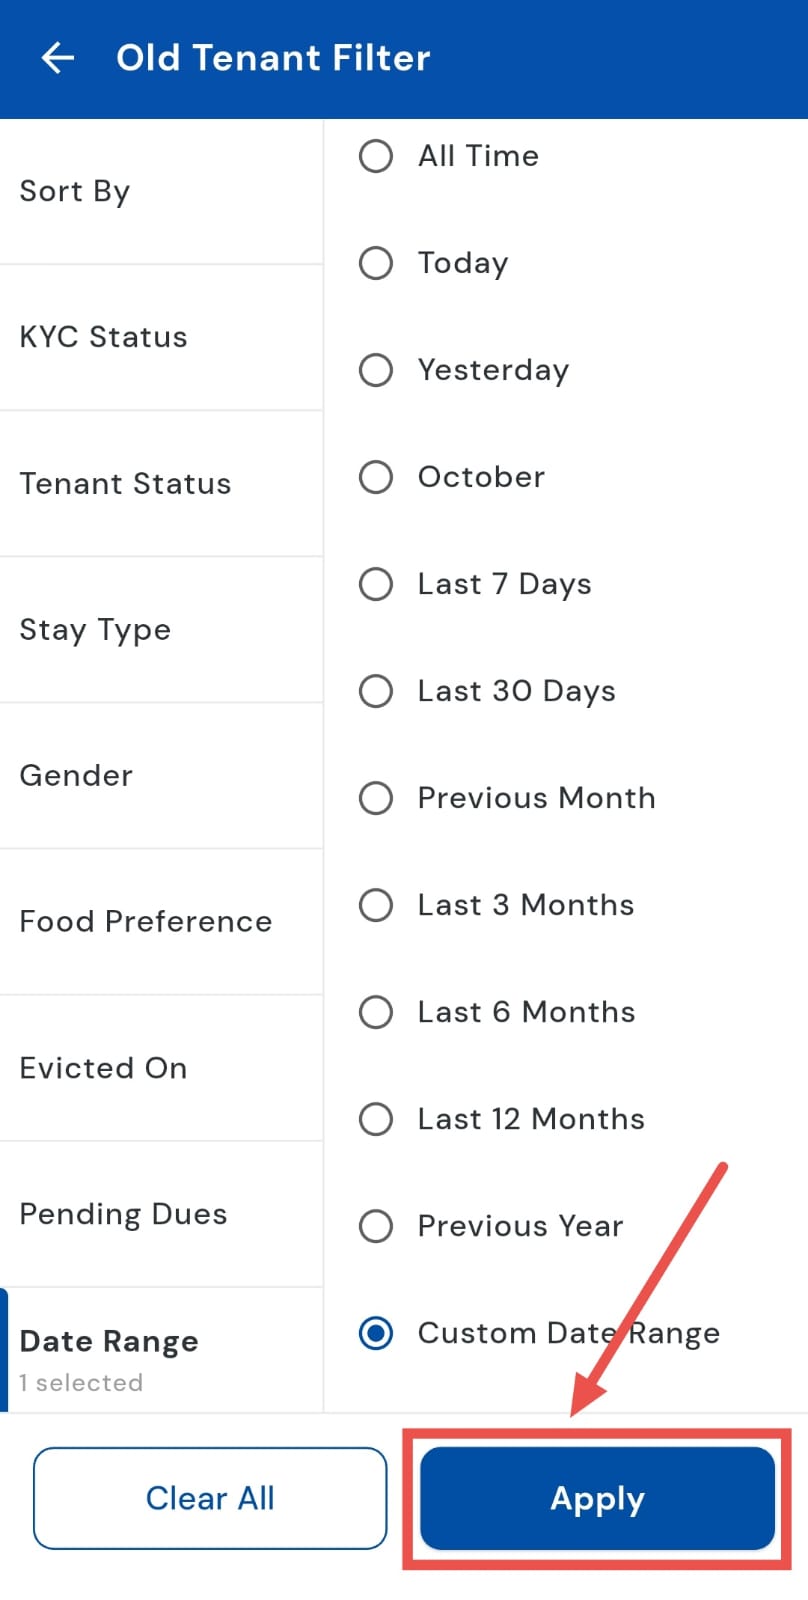Open Tenant Status filter section
The image size is (808, 1600).
160,483
